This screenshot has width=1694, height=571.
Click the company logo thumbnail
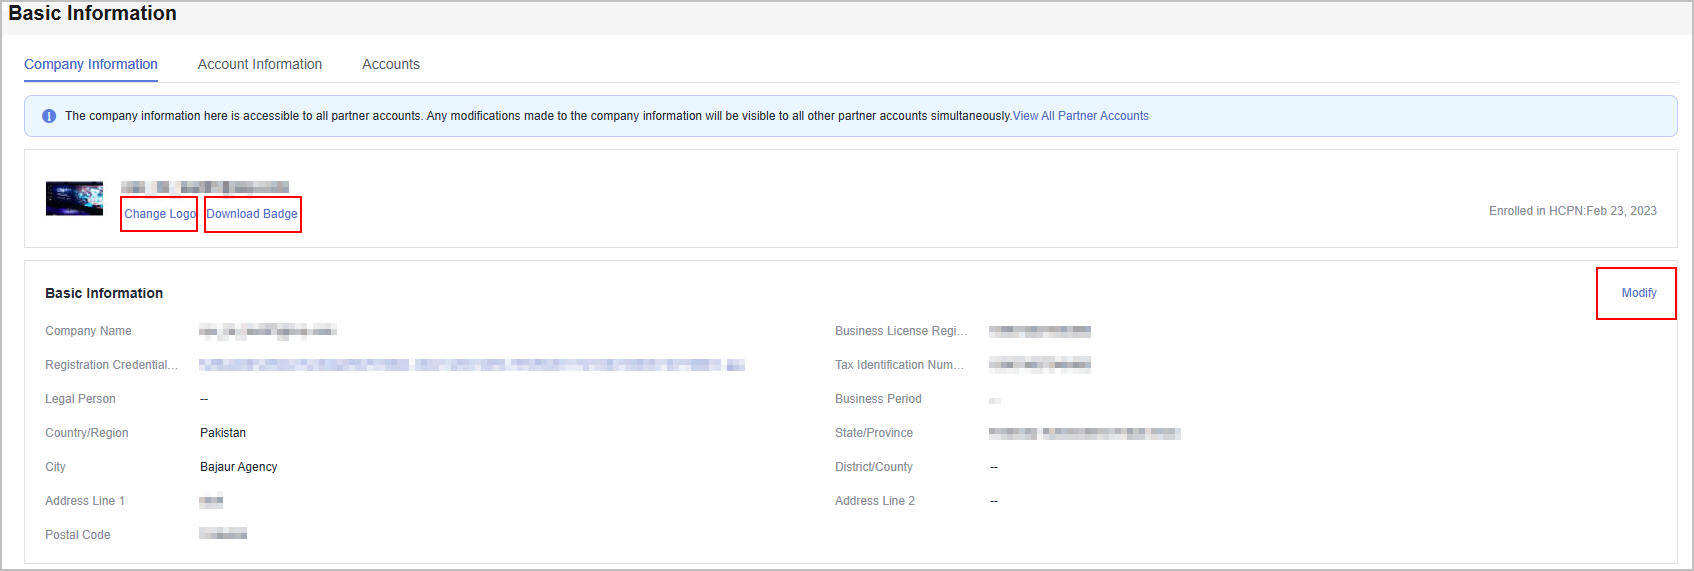click(74, 198)
